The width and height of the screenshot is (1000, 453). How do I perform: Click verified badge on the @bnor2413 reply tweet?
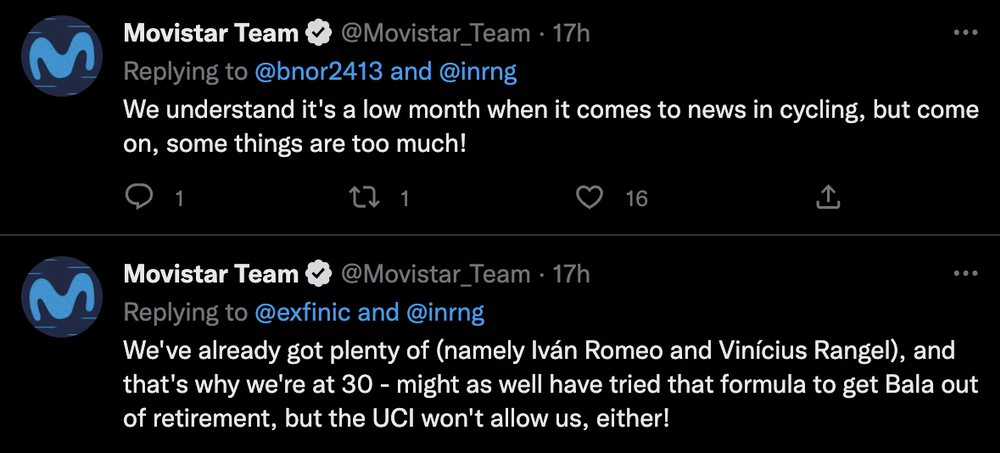tap(319, 34)
